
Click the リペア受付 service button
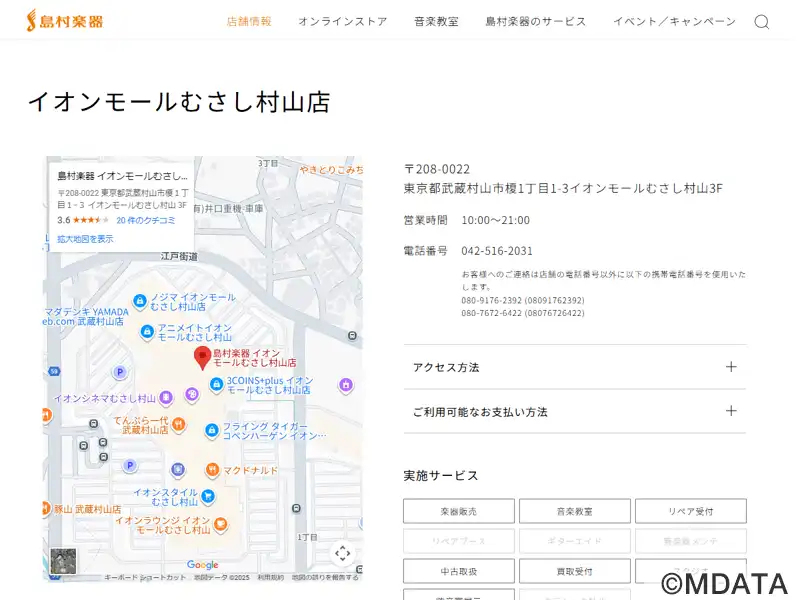pos(690,511)
